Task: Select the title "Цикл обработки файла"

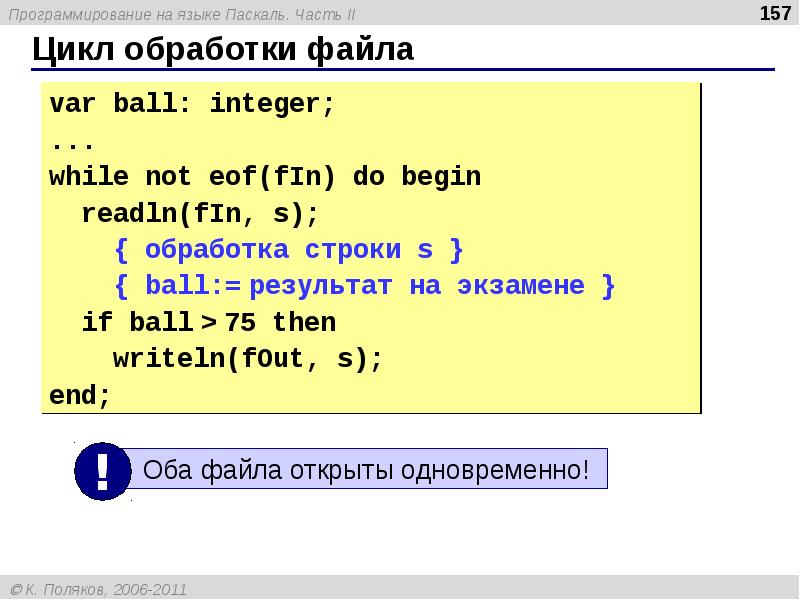Action: click(222, 50)
